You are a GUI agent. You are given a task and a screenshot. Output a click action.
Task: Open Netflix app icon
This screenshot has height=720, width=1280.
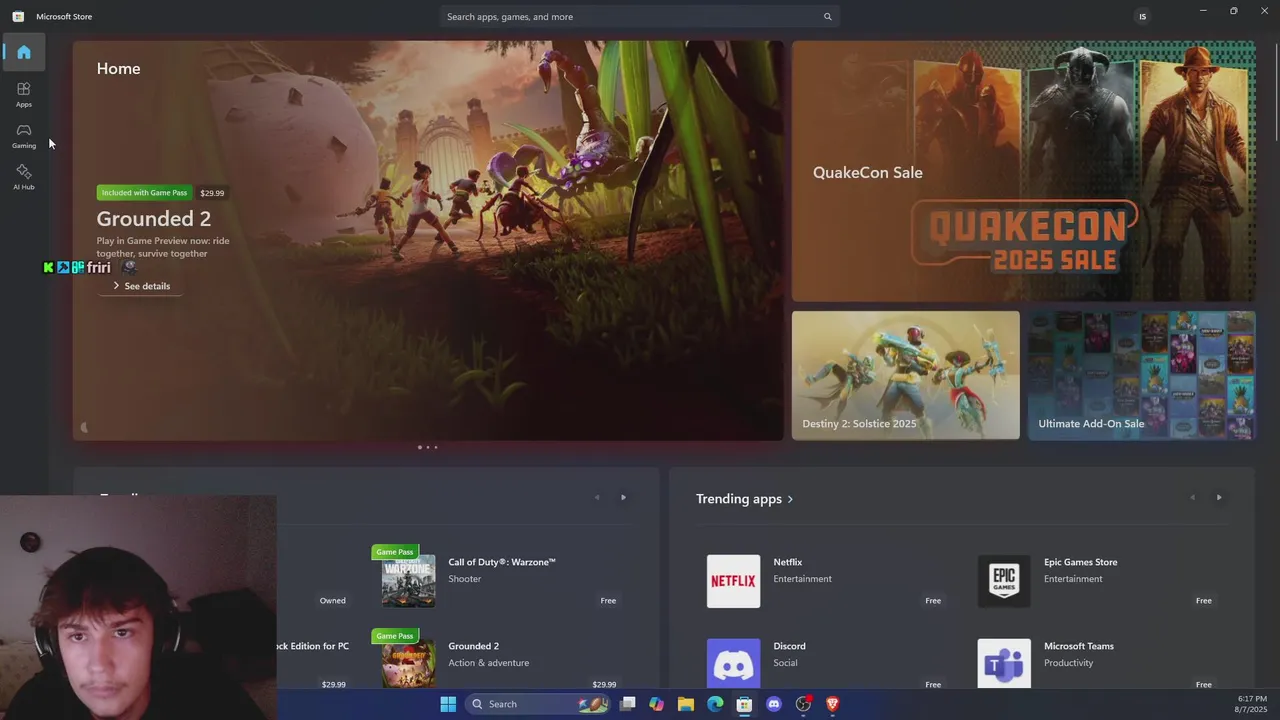coord(733,581)
